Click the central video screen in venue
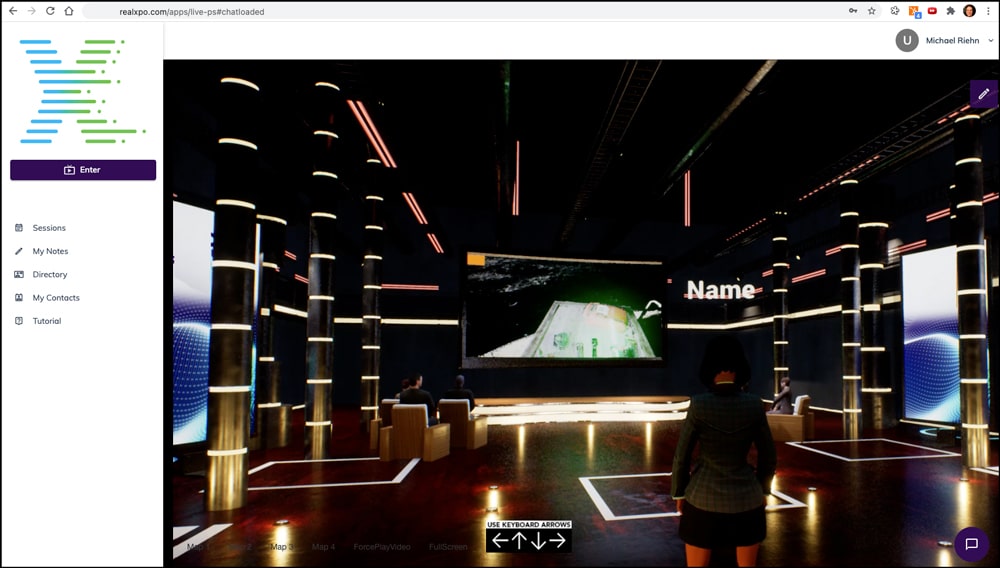This screenshot has height=568, width=1000. (562, 309)
